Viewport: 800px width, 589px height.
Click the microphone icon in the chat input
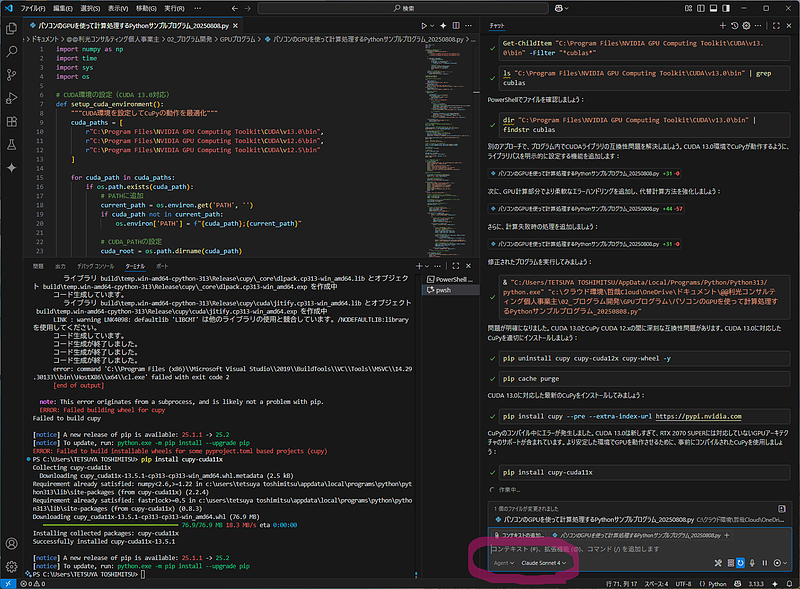752,563
